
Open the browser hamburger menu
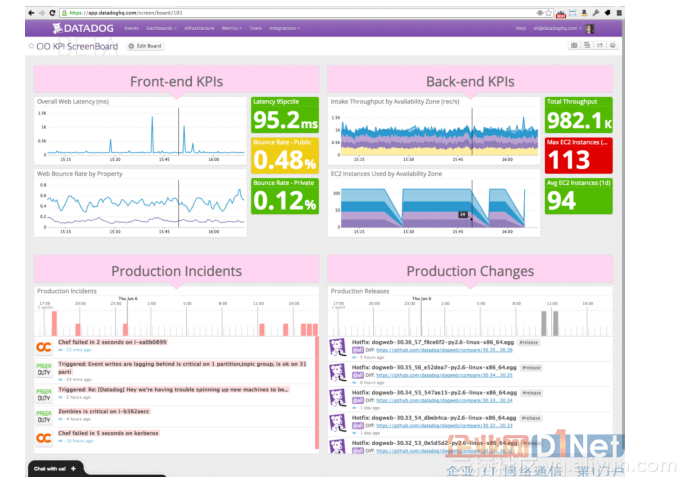(x=619, y=13)
